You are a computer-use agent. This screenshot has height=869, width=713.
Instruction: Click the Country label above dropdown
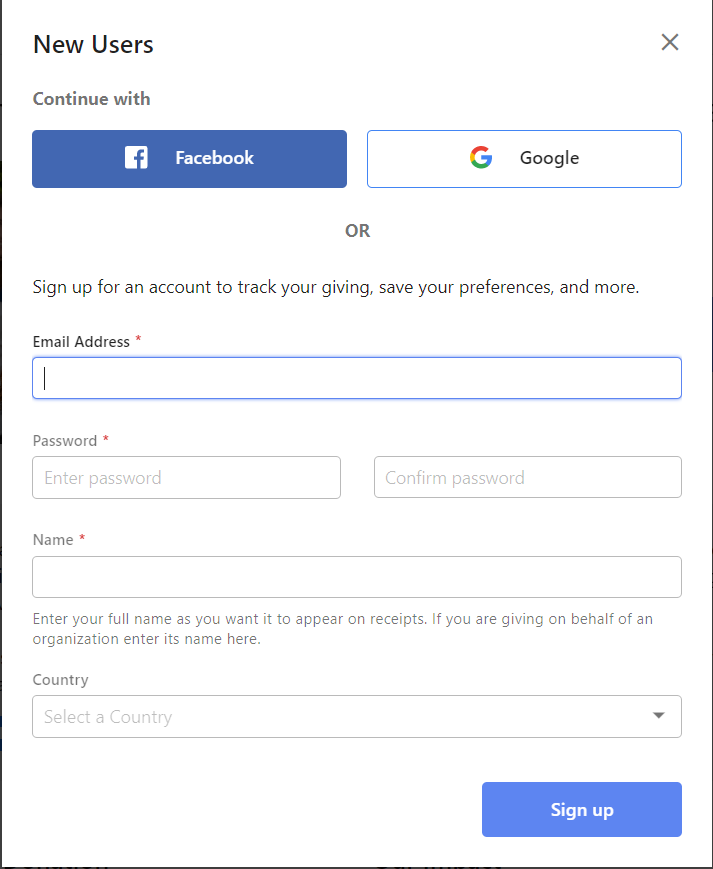click(x=60, y=680)
